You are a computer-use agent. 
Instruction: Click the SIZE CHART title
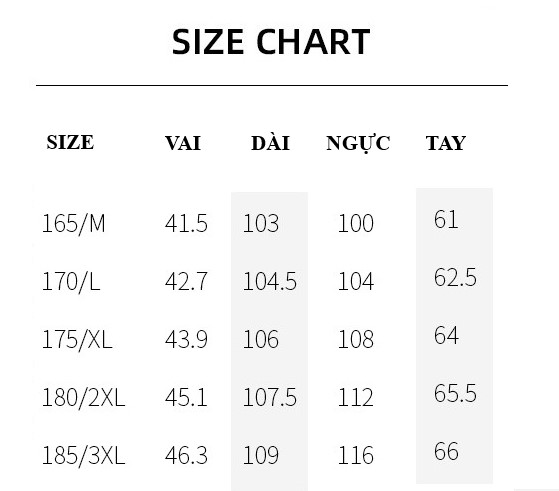click(x=271, y=42)
